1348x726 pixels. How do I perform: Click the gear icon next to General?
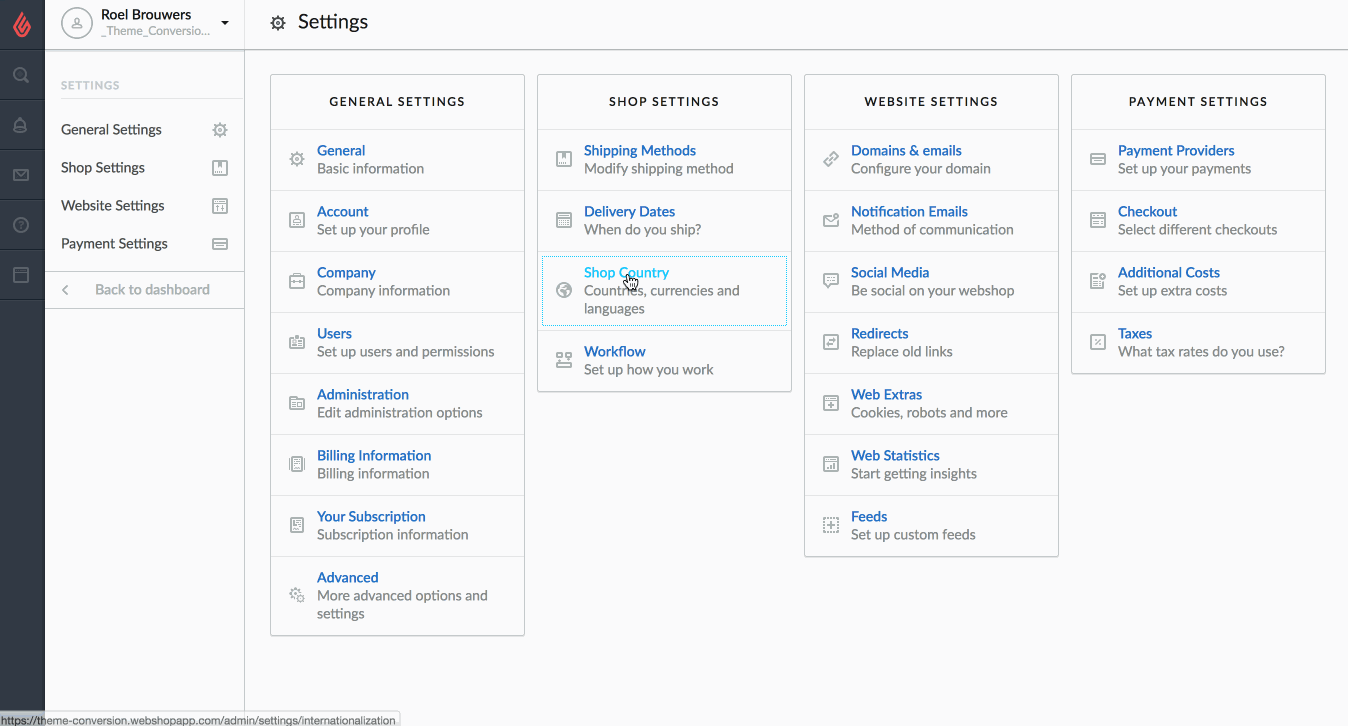[x=297, y=159]
